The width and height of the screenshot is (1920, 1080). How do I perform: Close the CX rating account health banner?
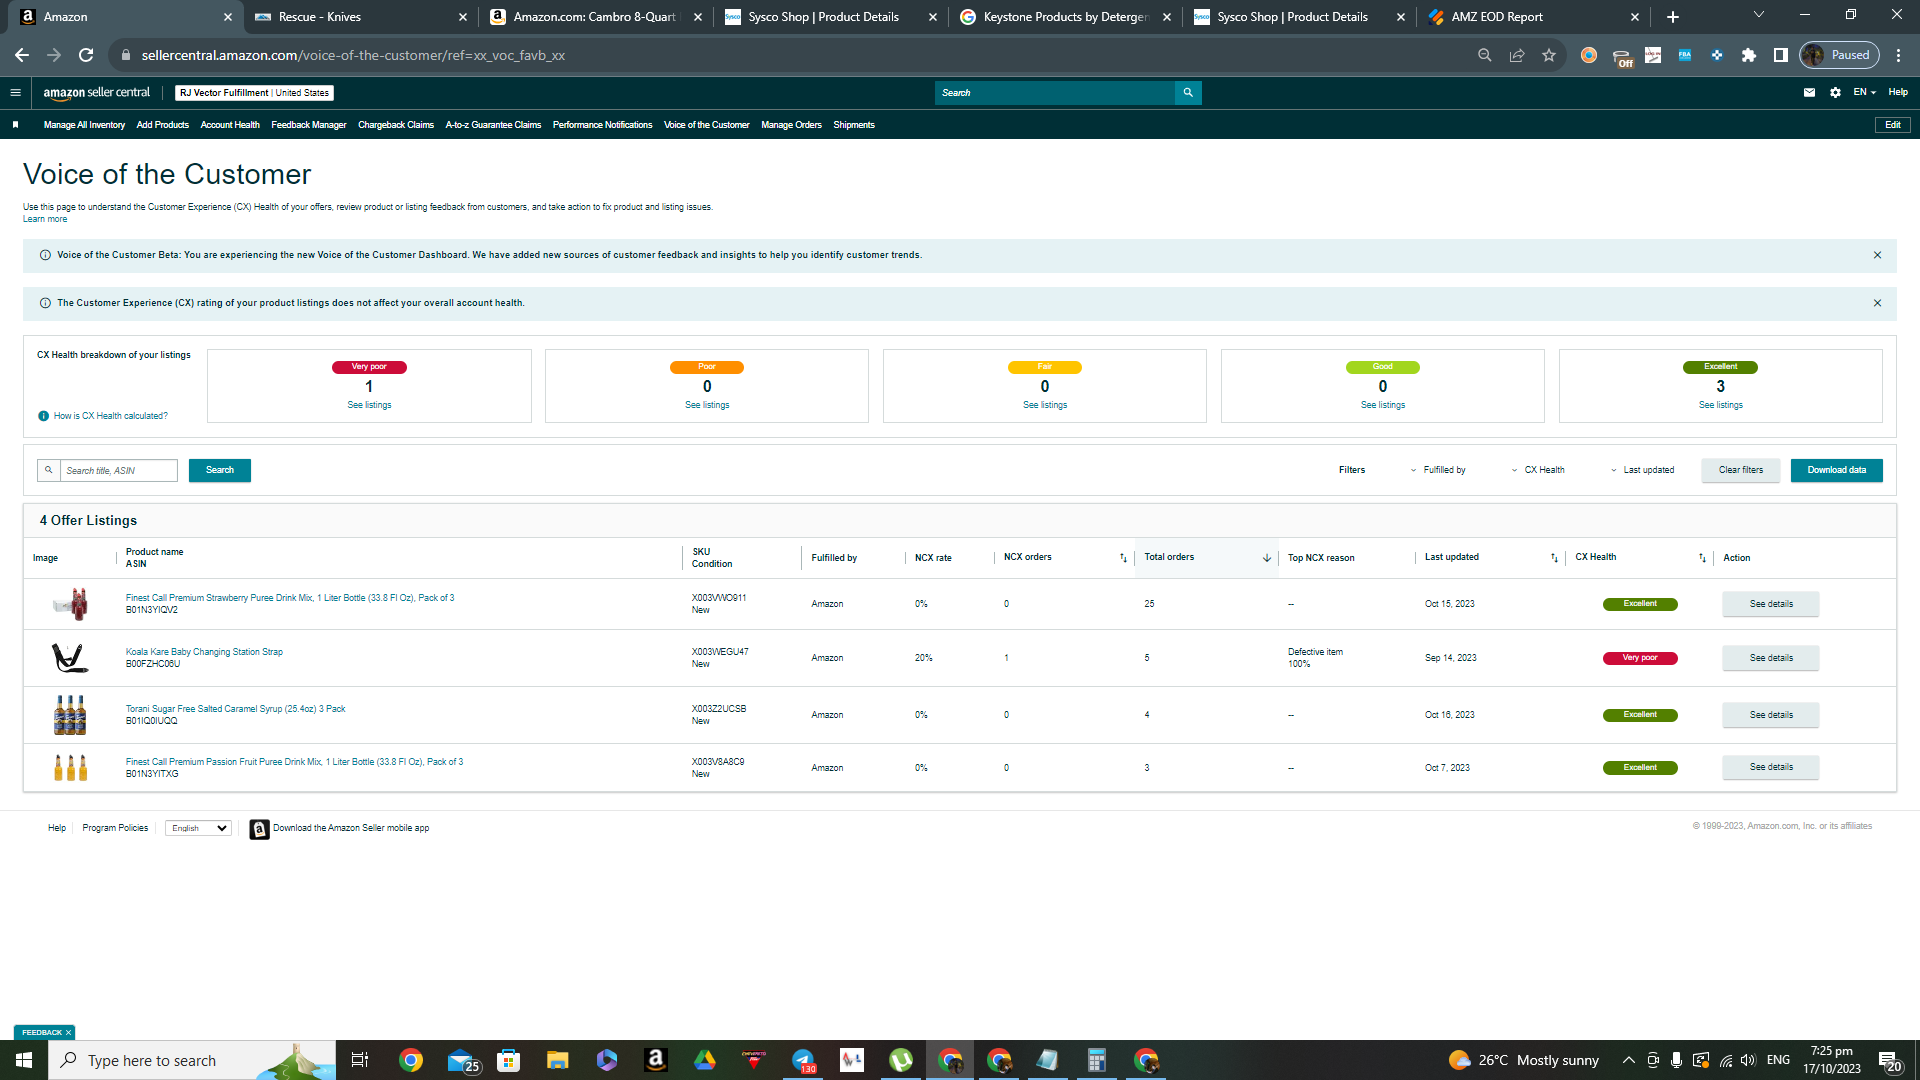(1877, 303)
